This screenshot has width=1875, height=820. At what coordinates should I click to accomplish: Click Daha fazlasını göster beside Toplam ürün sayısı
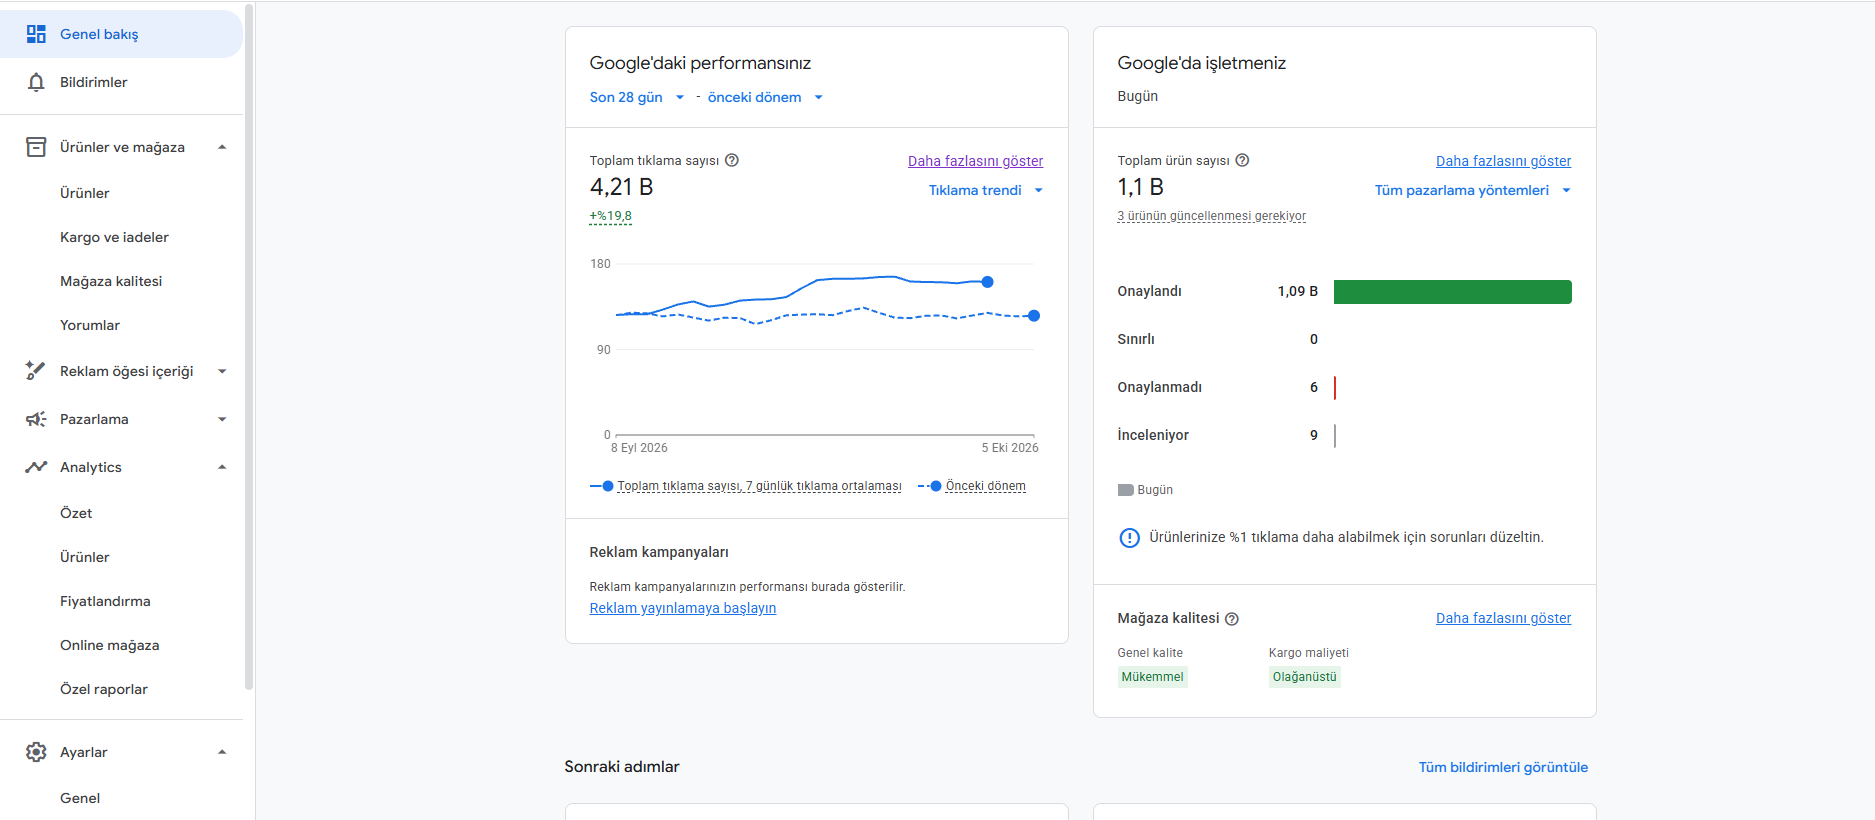pyautogui.click(x=1503, y=161)
